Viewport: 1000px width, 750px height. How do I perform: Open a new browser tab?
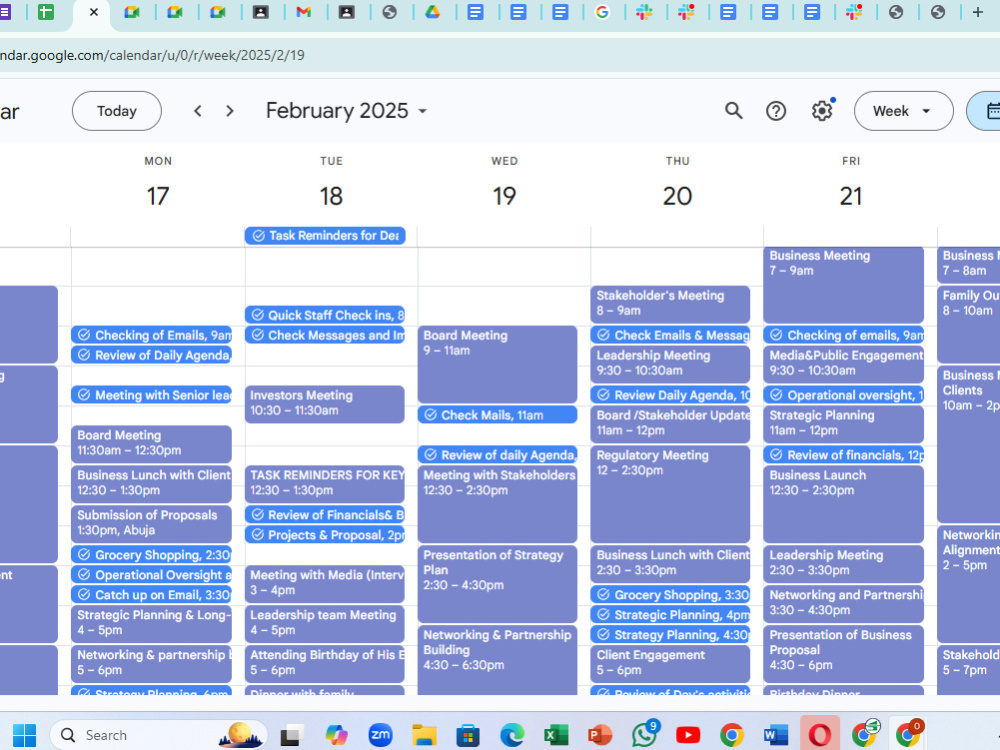tap(977, 12)
